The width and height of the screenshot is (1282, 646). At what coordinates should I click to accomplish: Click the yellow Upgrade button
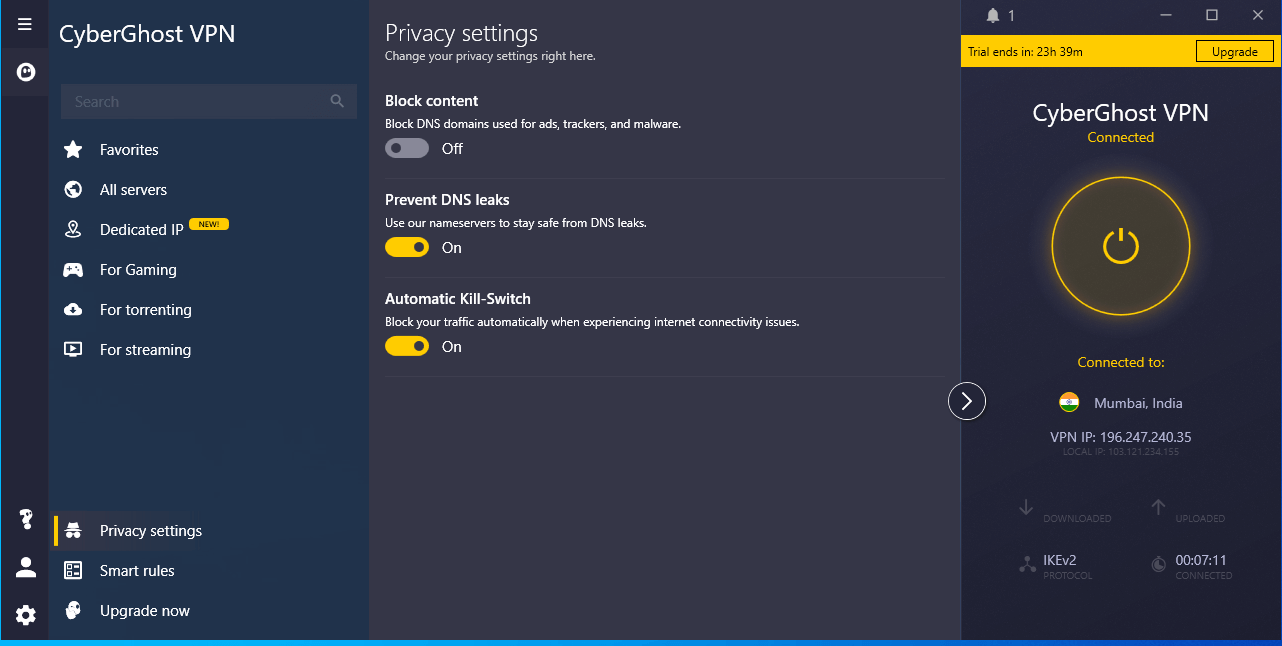point(1235,52)
